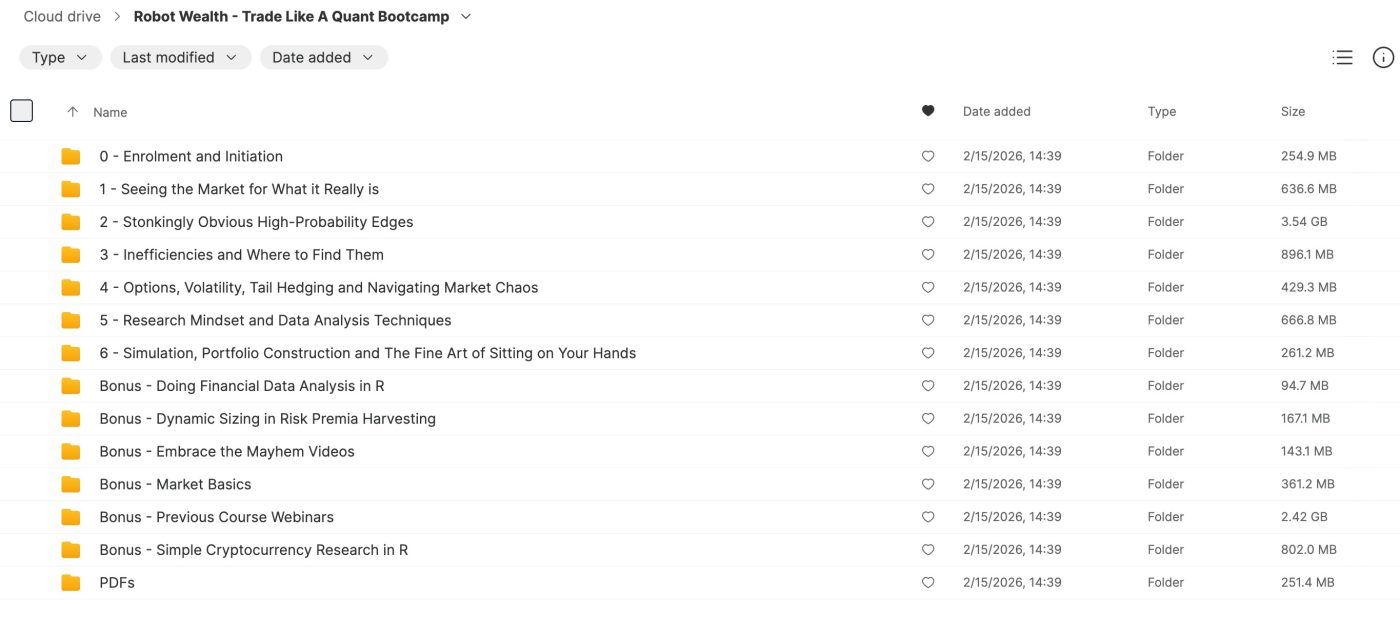Click folder icon for Bonus - Previous Course Webinars
This screenshot has width=1400, height=619.
click(70, 518)
